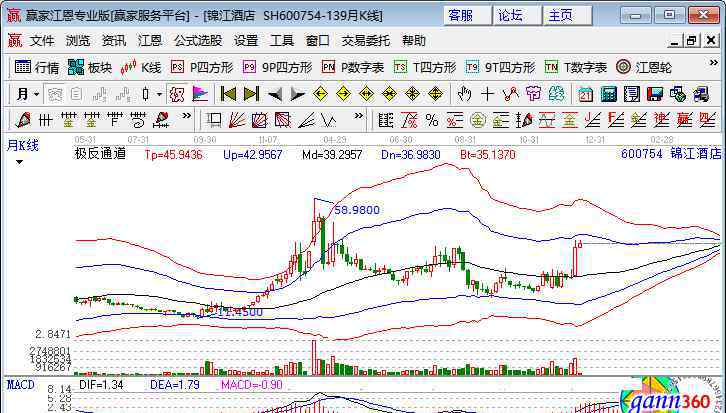Click the pink flag marker icon
The height and width of the screenshot is (413, 726).
point(200,94)
